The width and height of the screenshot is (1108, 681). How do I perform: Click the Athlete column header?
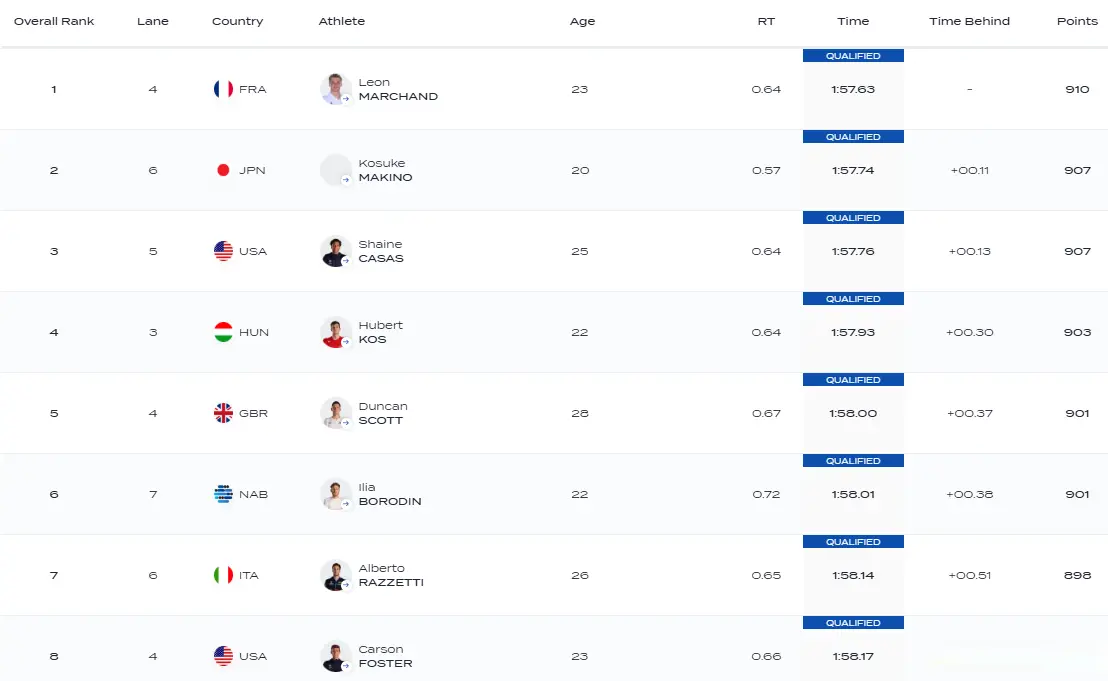click(x=341, y=21)
